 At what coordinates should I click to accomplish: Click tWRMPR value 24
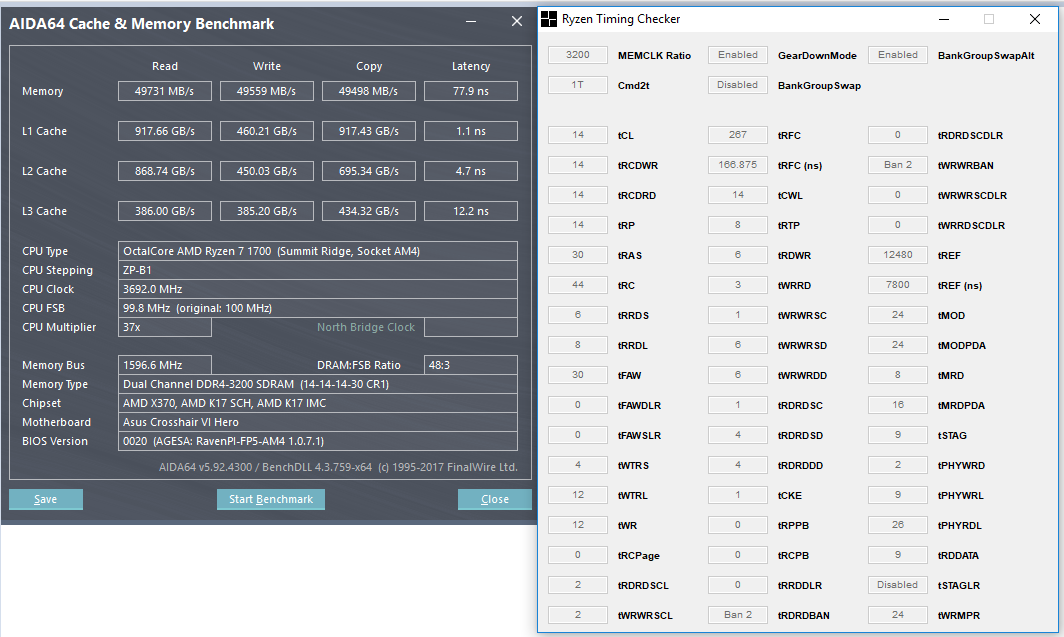coord(898,615)
